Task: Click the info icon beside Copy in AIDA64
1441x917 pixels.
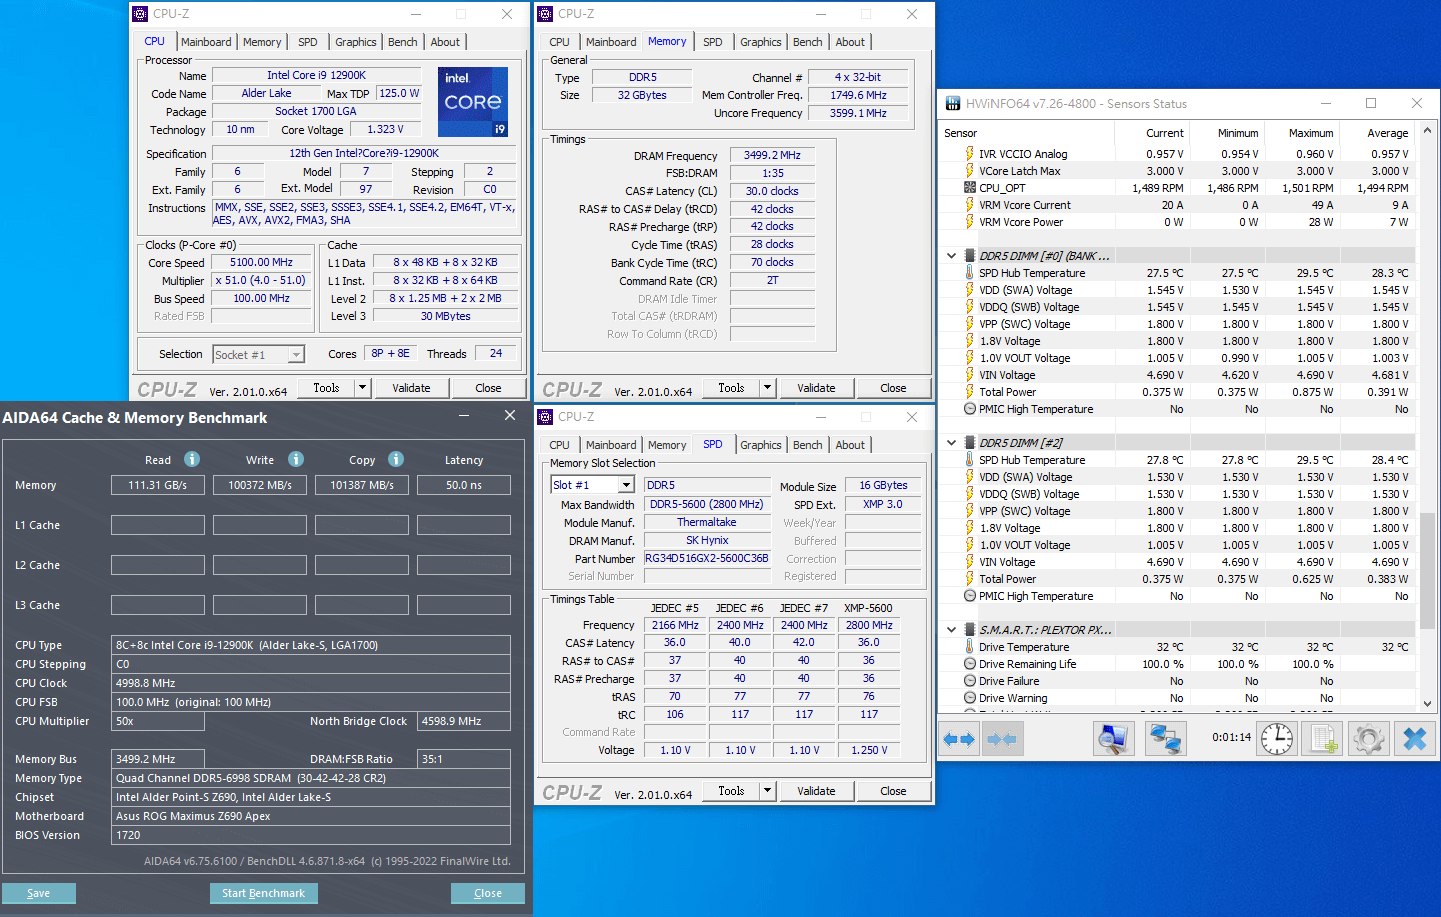Action: pyautogui.click(x=396, y=459)
